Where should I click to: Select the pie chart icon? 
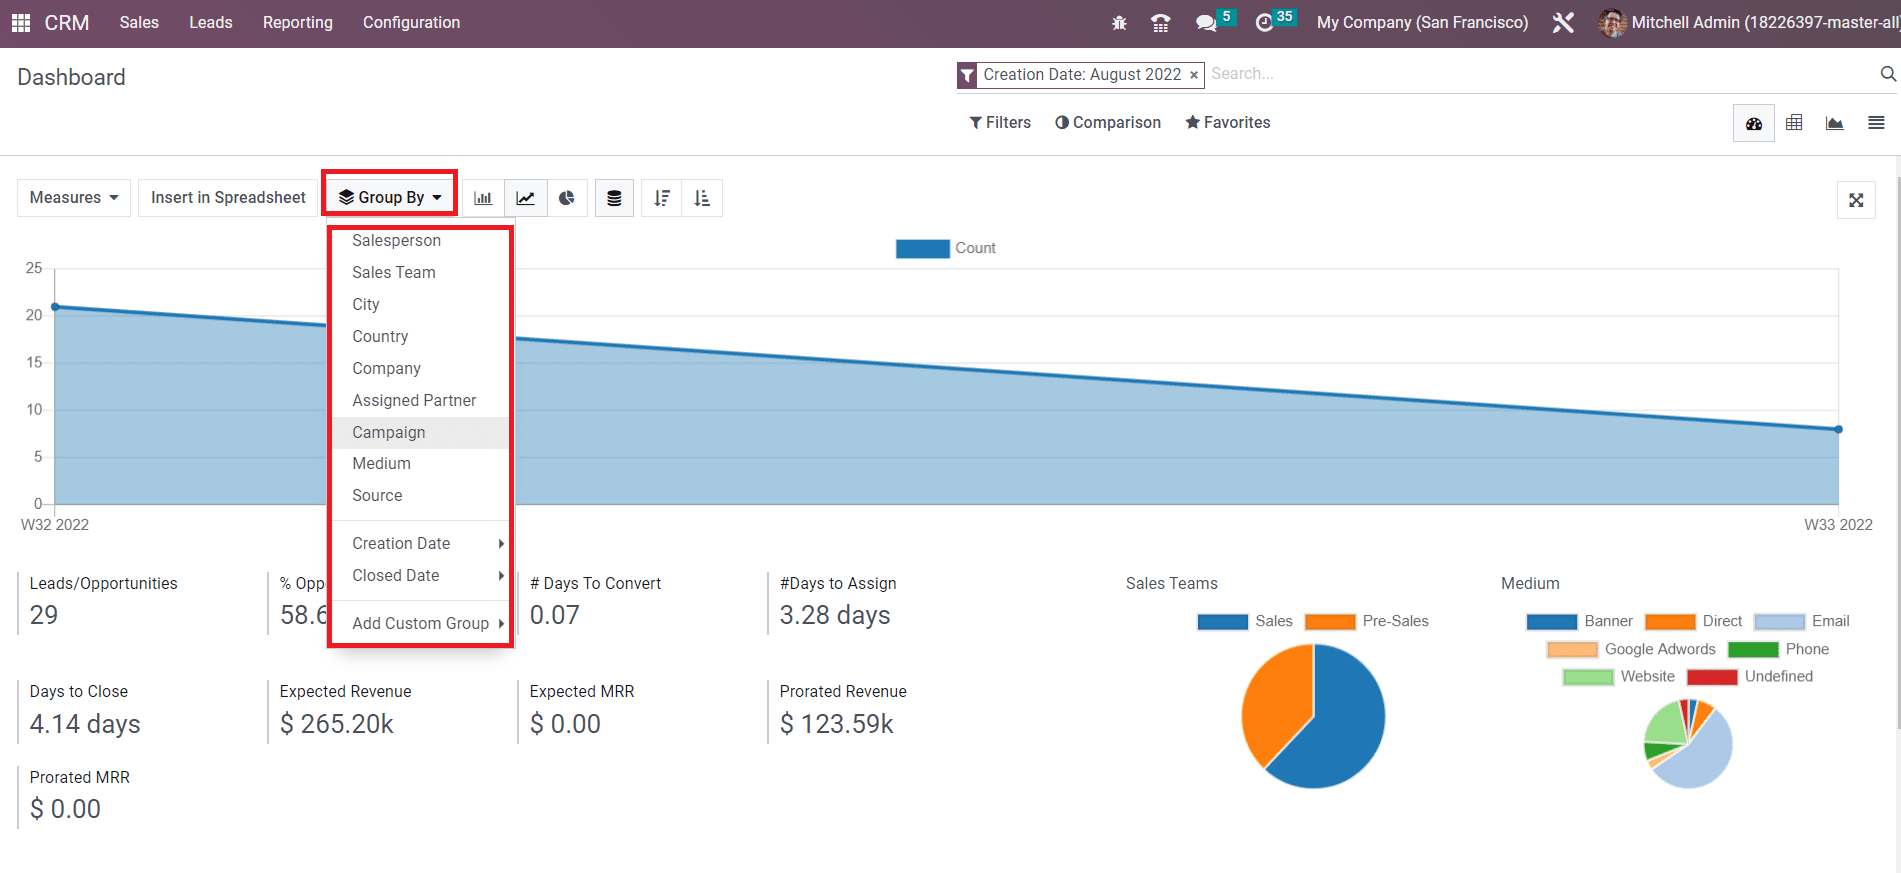click(567, 198)
